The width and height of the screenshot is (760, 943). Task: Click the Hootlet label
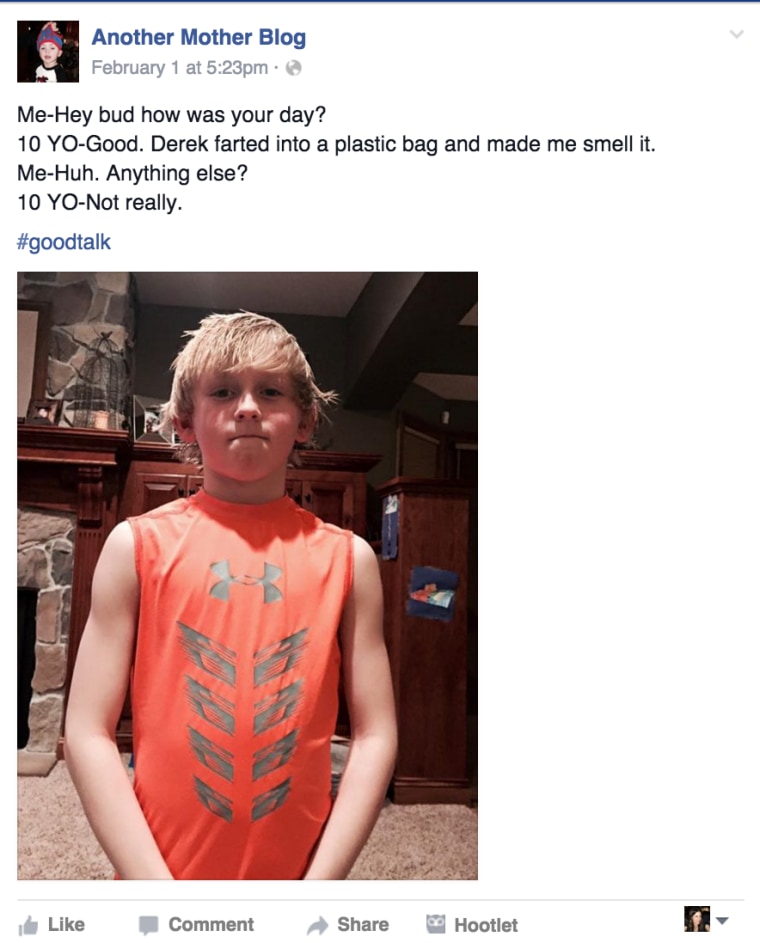click(x=486, y=925)
